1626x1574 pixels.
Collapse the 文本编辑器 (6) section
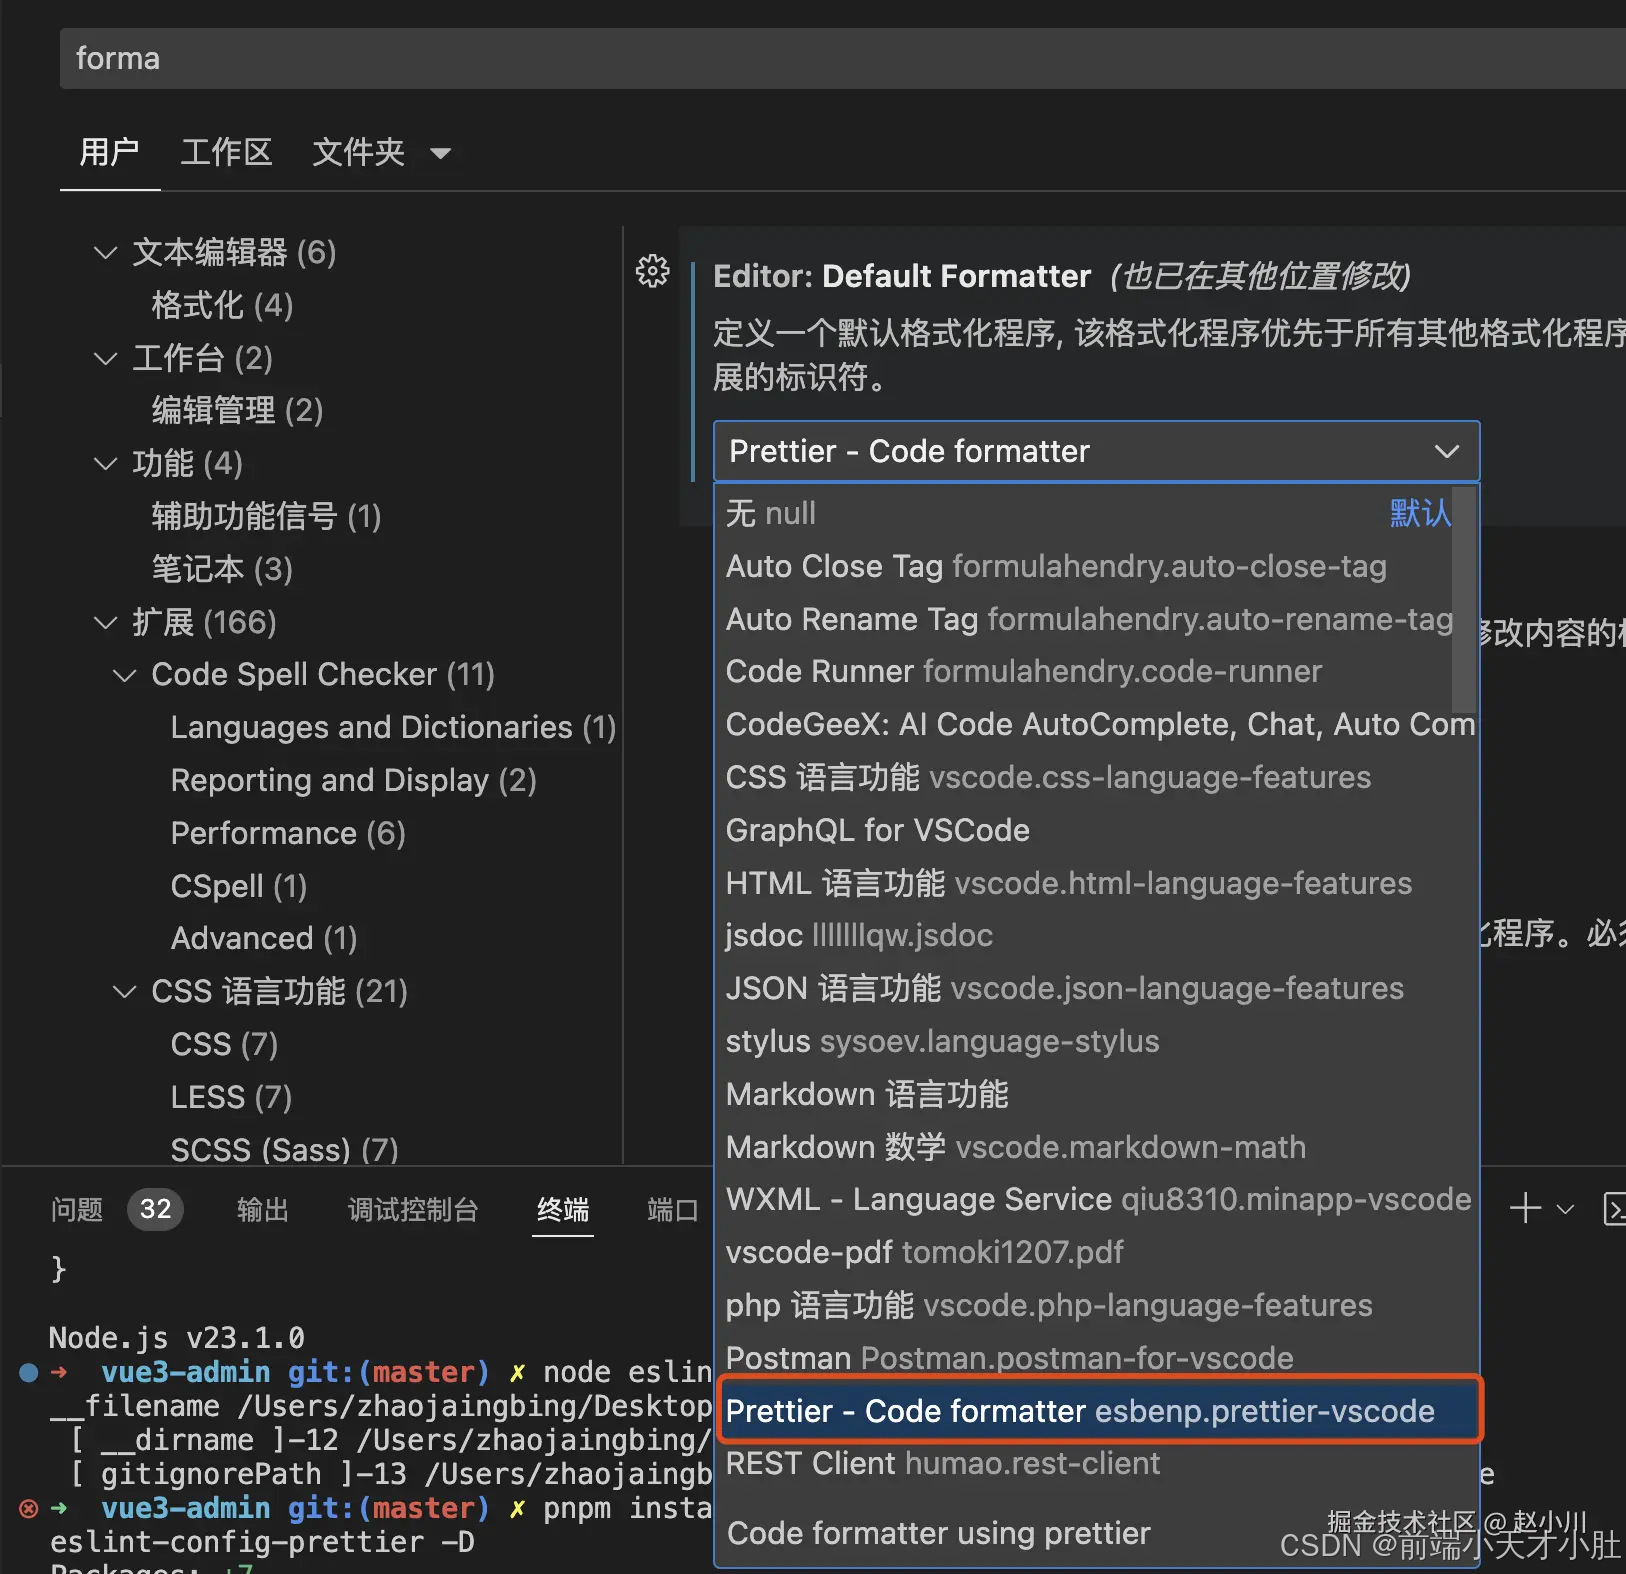[x=106, y=252]
